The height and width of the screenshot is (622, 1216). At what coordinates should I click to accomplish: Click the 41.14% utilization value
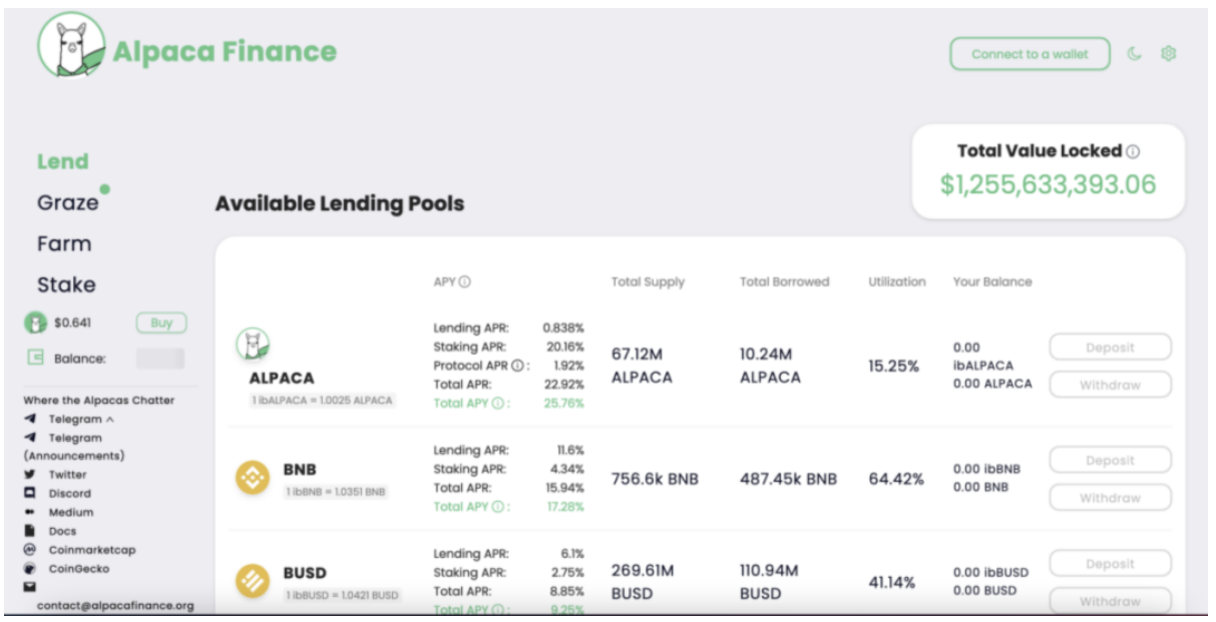click(892, 582)
